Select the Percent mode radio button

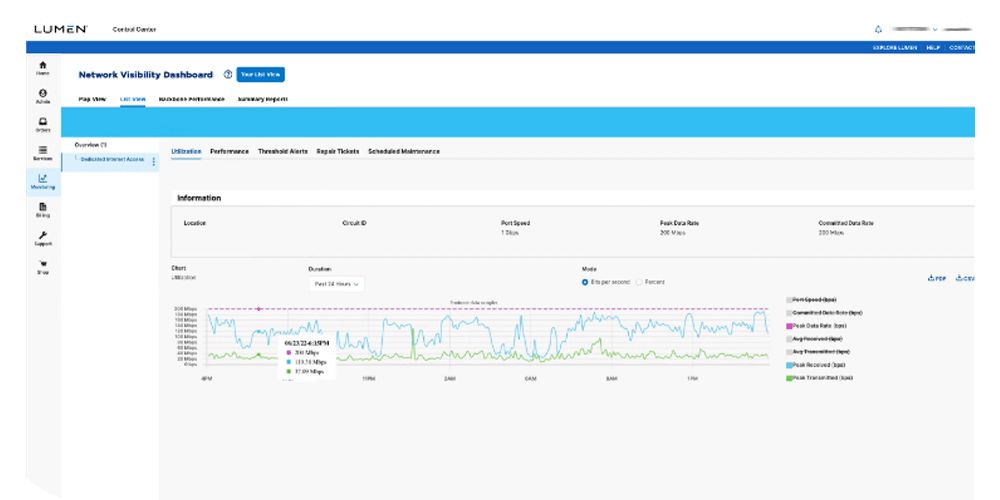[639, 282]
